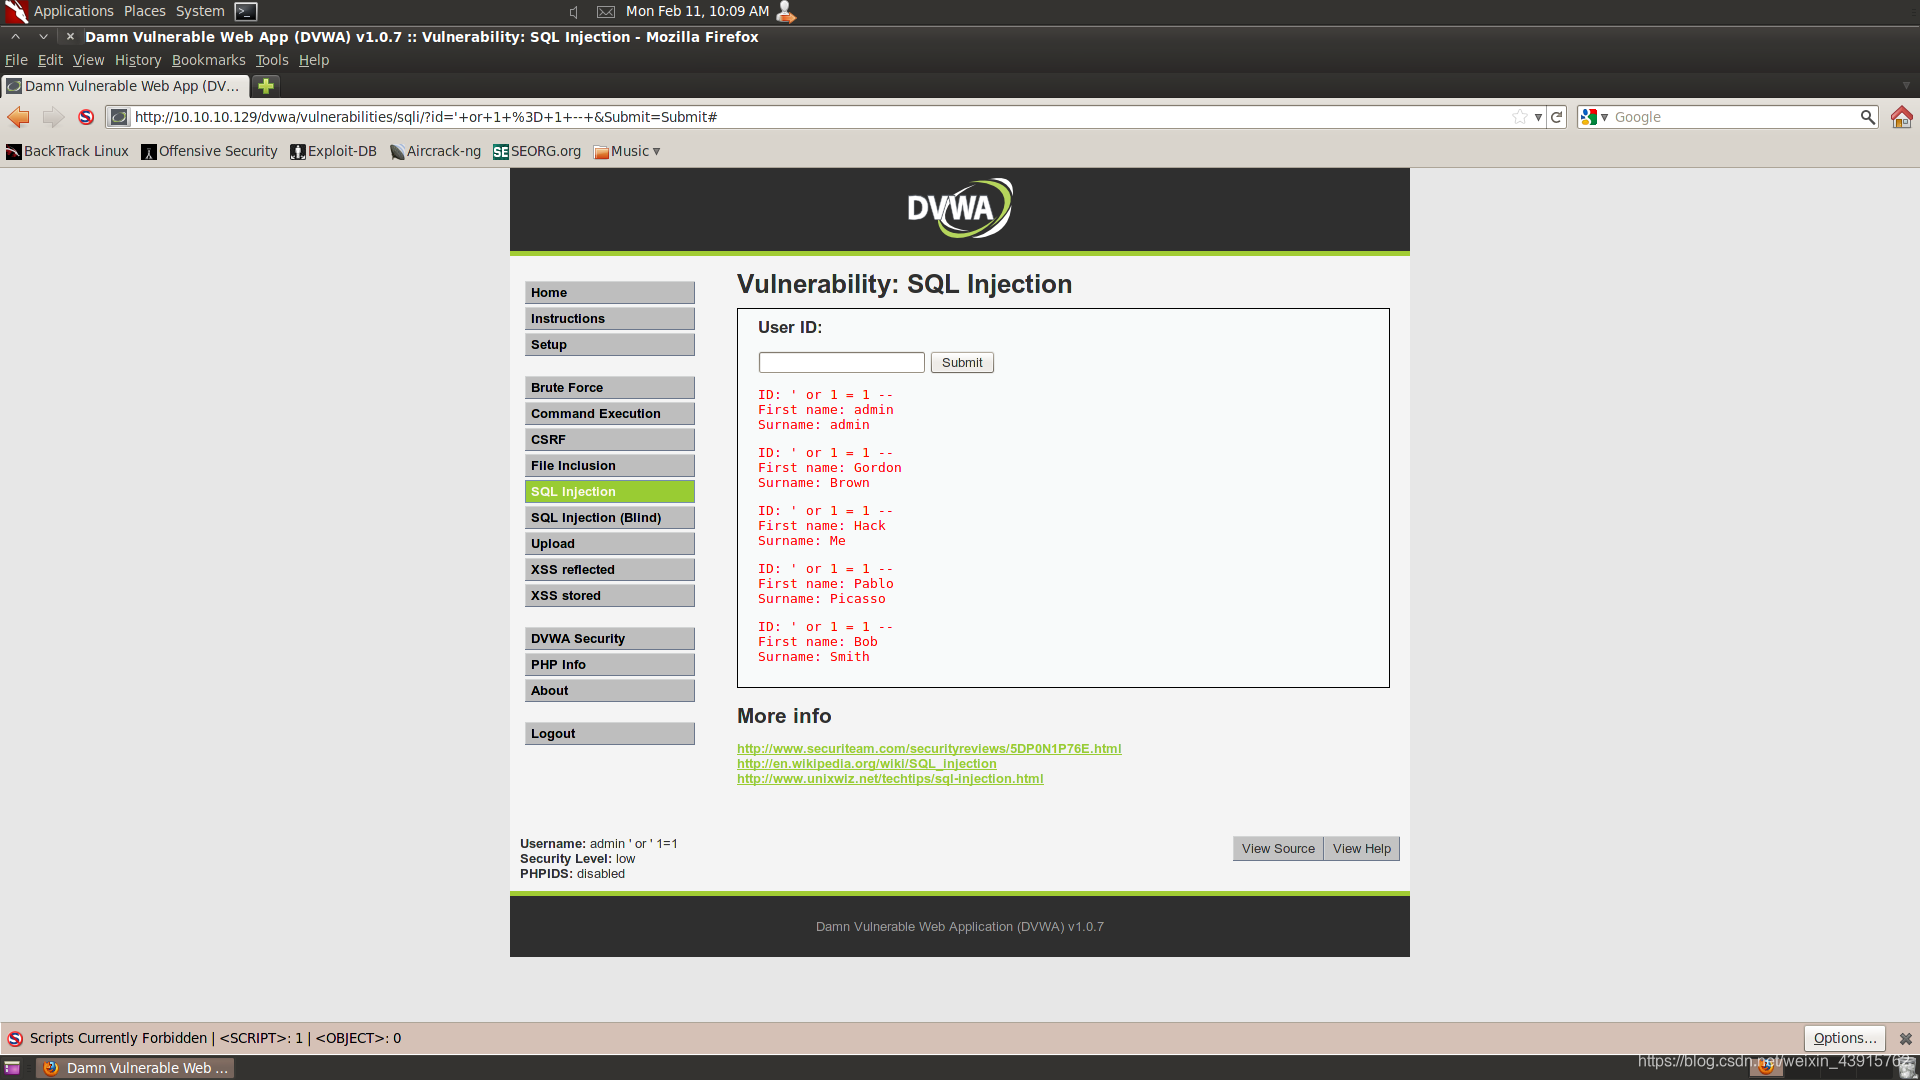Screen dimensions: 1920x1080
Task: Click the NoScript icon in notification bar
Action: pyautogui.click(x=15, y=1039)
